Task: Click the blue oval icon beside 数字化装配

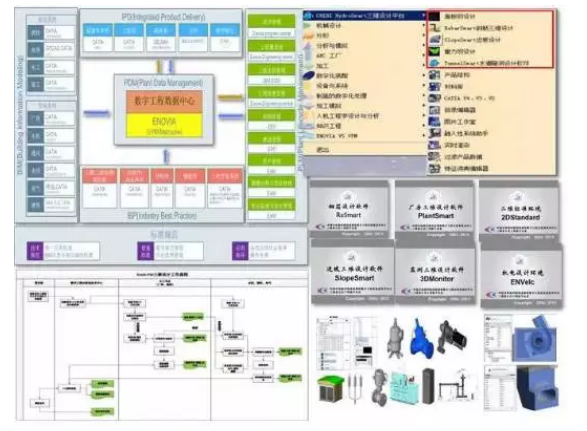Action: (308, 75)
